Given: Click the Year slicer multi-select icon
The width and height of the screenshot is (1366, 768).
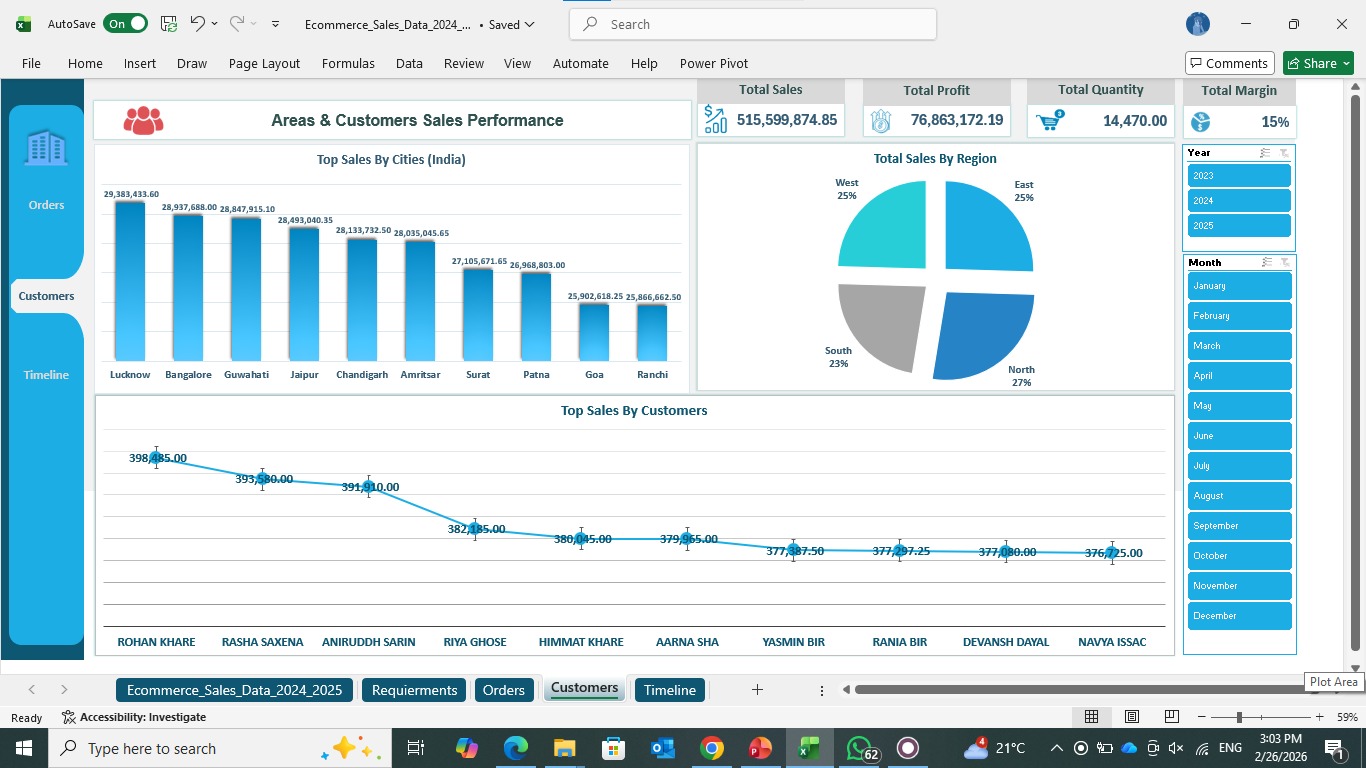Looking at the screenshot, I should [1265, 153].
